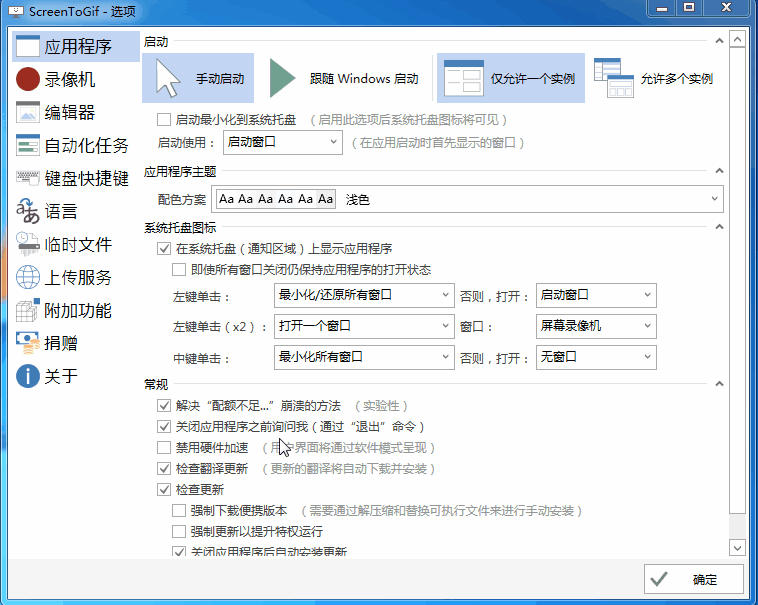Open the 左键单击（x2）action dropdown
This screenshot has height=605, width=758.
pyautogui.click(x=364, y=326)
